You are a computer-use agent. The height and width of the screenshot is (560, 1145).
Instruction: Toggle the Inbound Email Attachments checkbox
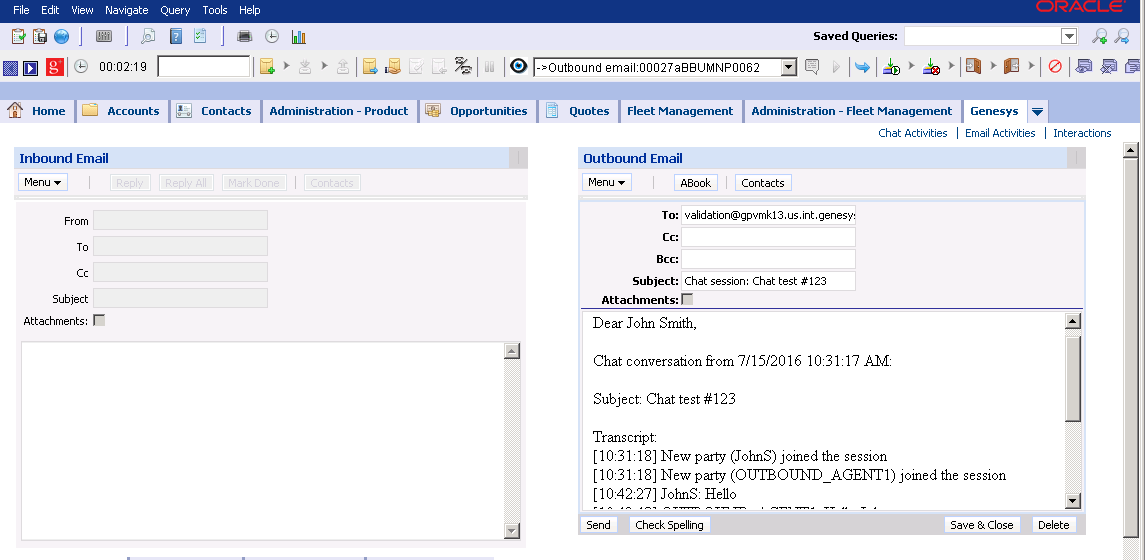99,321
